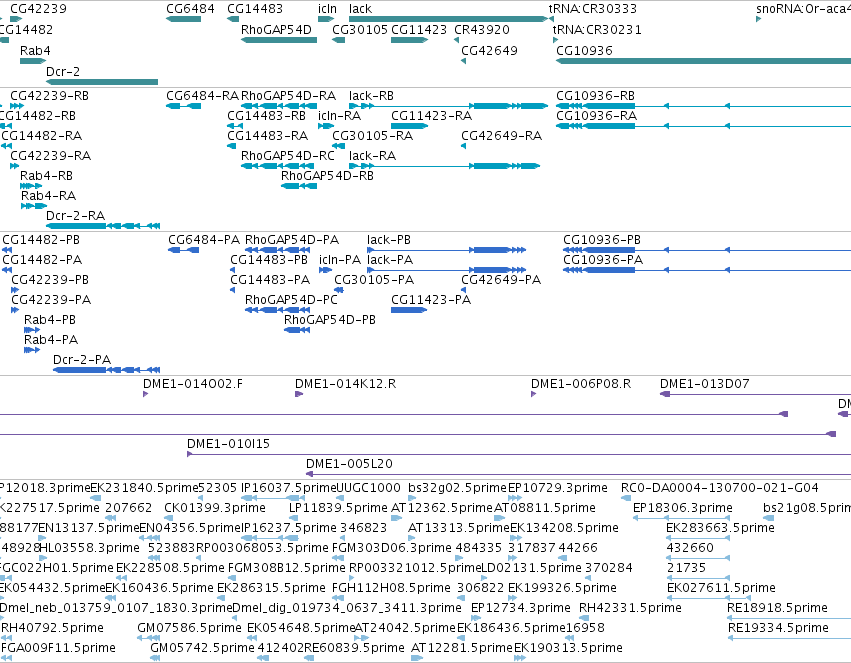Click the CG6484-PA protein label
Screen dimensions: 851x663
[x=204, y=240]
